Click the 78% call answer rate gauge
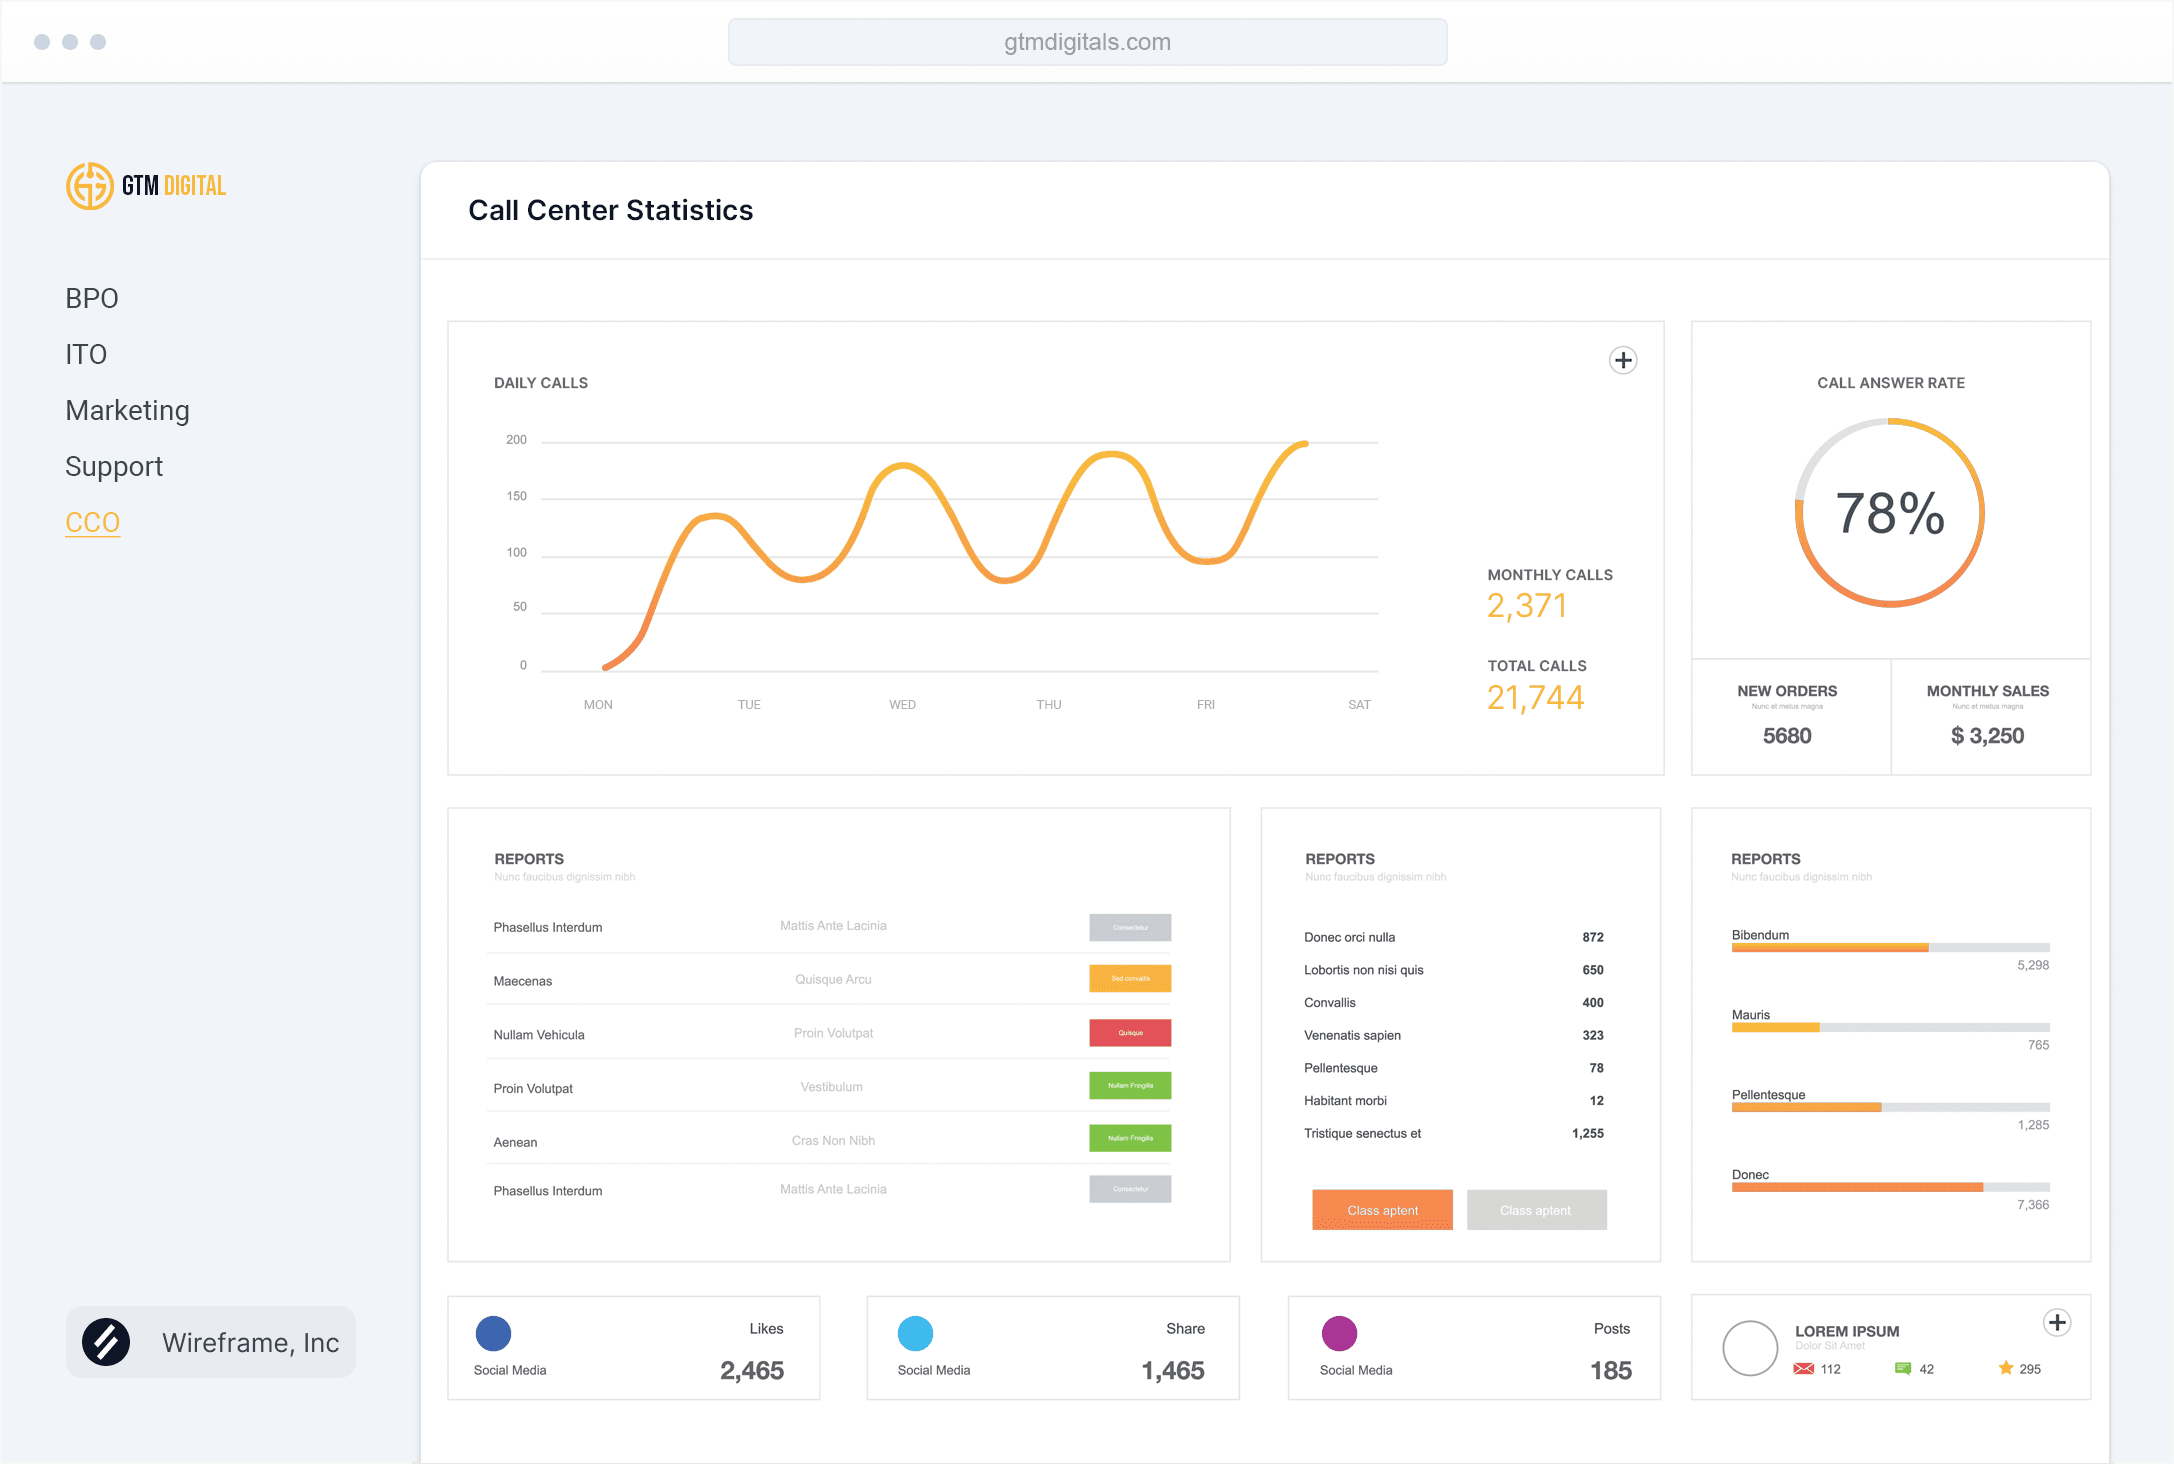Screen dimensions: 2174x1464 [1889, 513]
